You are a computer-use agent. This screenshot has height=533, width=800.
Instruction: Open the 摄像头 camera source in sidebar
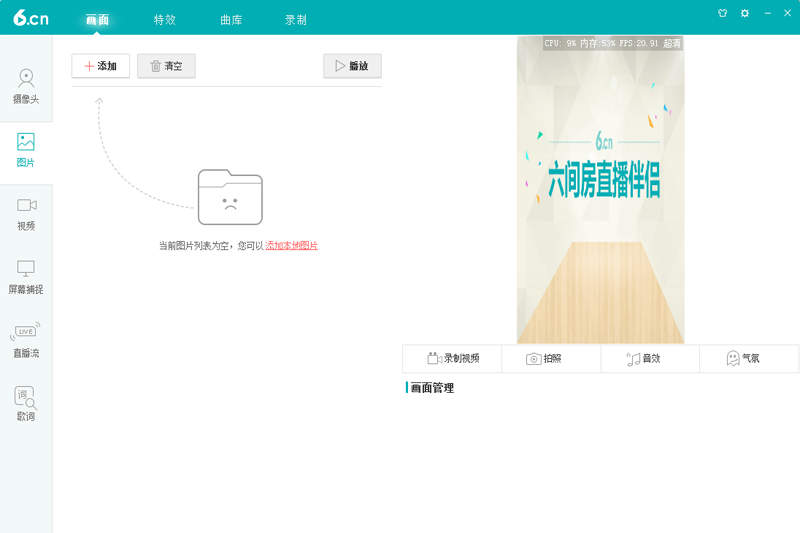[26, 86]
